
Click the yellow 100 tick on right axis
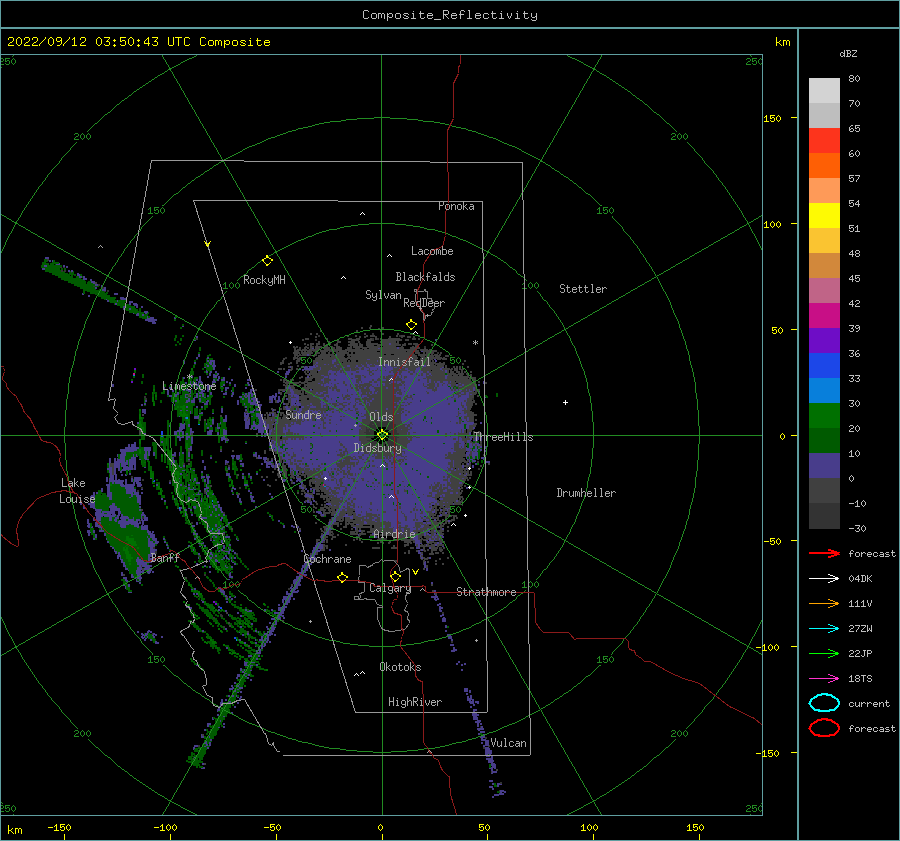click(772, 224)
